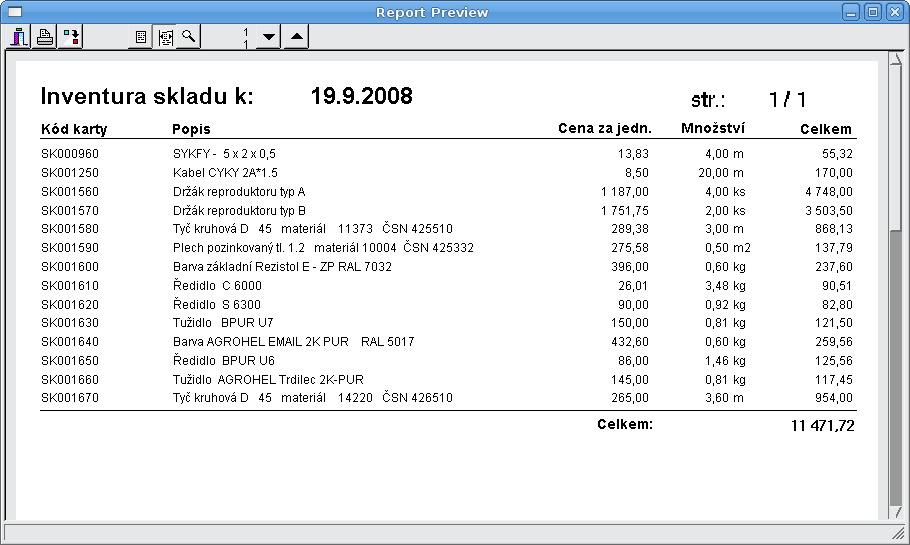
Task: Switch to whole page view
Action: tap(141, 38)
